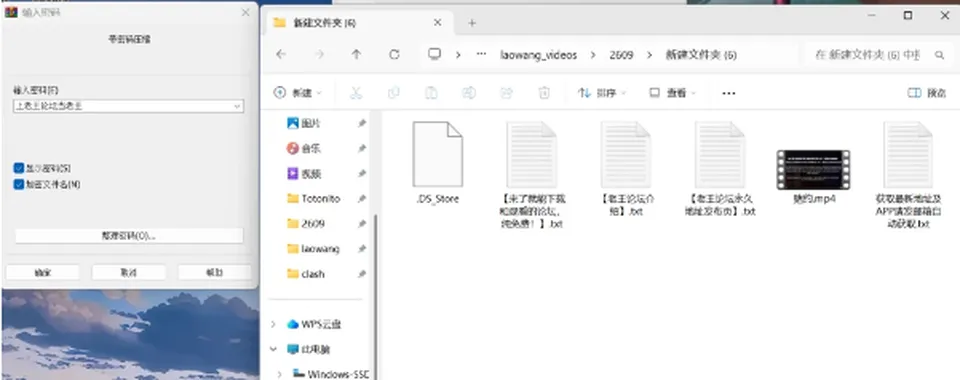Image resolution: width=960 pixels, height=380 pixels.
Task: Open 帮助 in the password dialog
Action: click(214, 272)
